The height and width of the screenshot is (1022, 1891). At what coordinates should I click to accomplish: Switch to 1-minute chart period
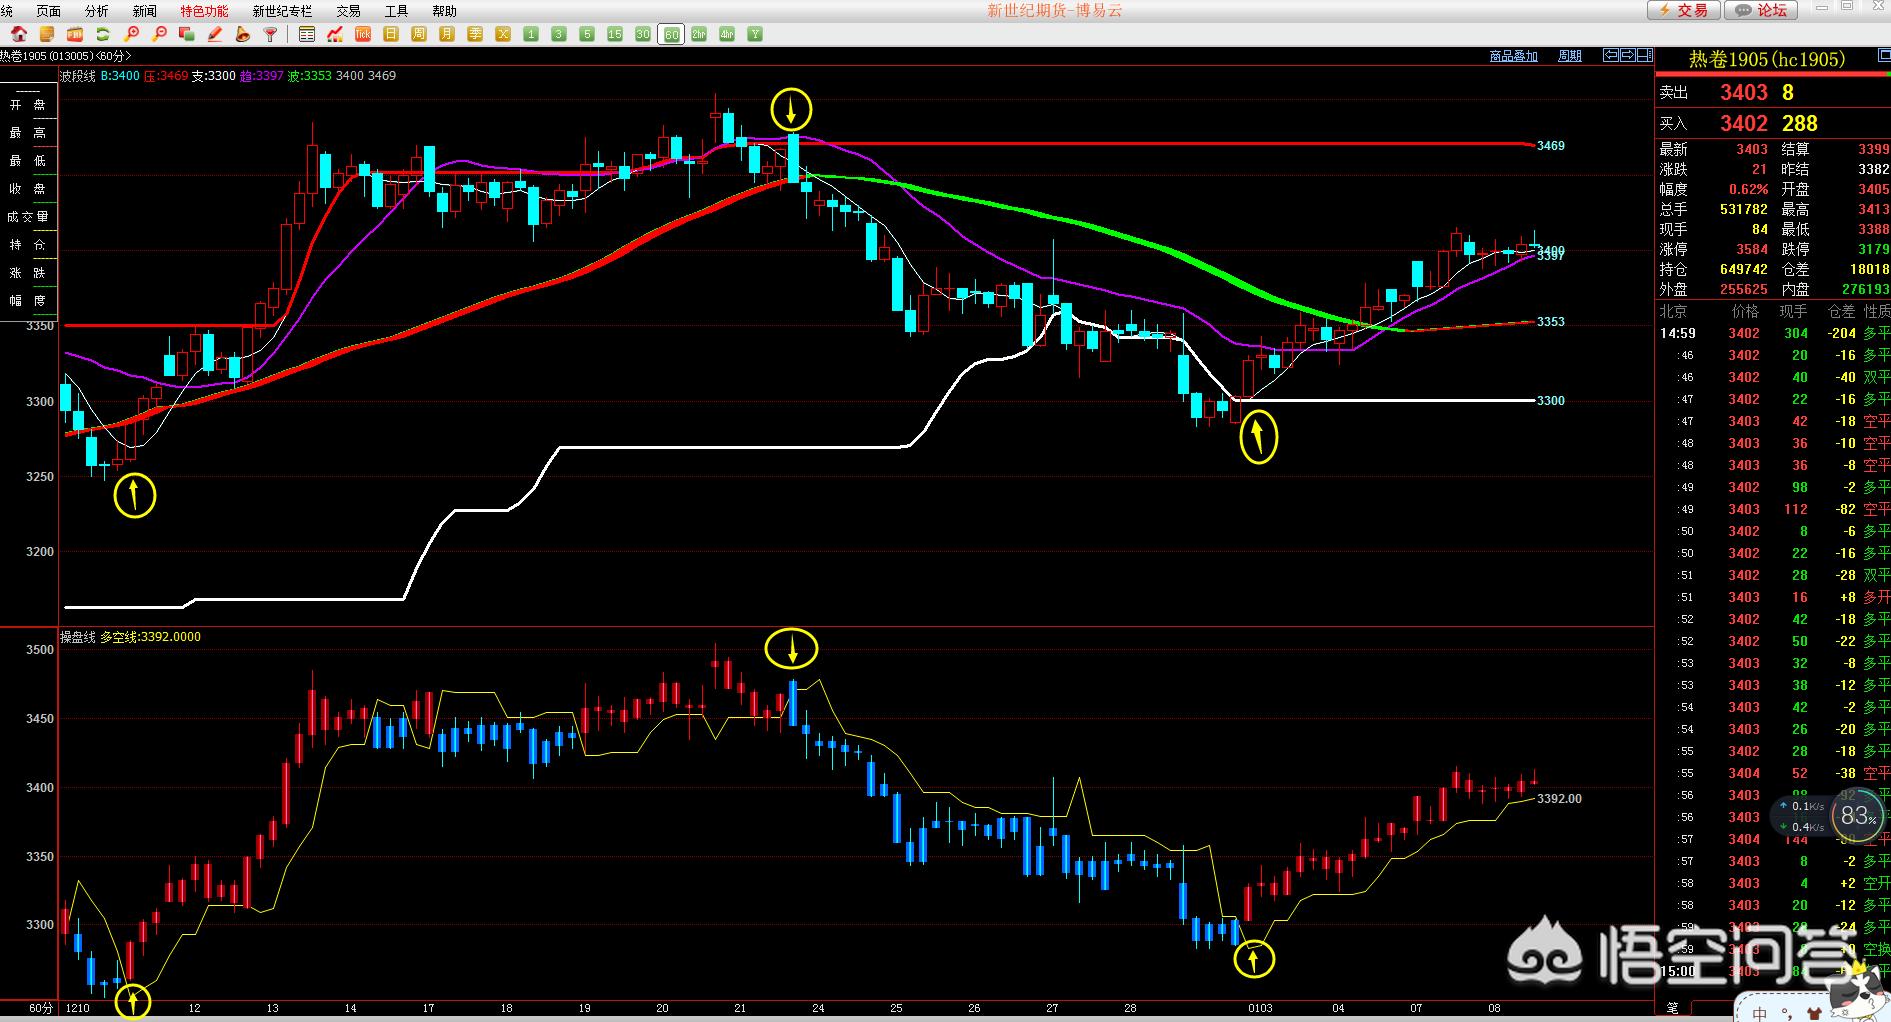531,34
